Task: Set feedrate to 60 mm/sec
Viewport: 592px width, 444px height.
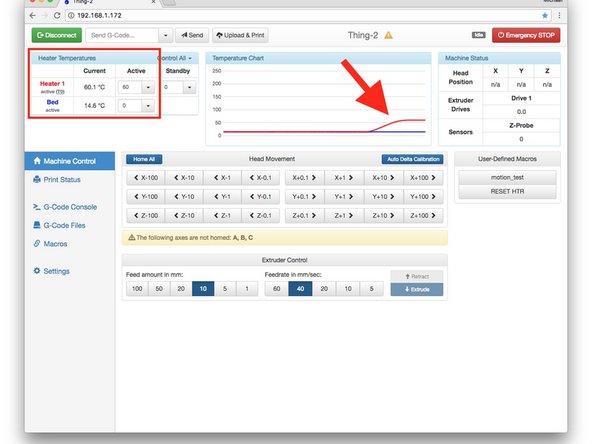Action: (x=276, y=289)
